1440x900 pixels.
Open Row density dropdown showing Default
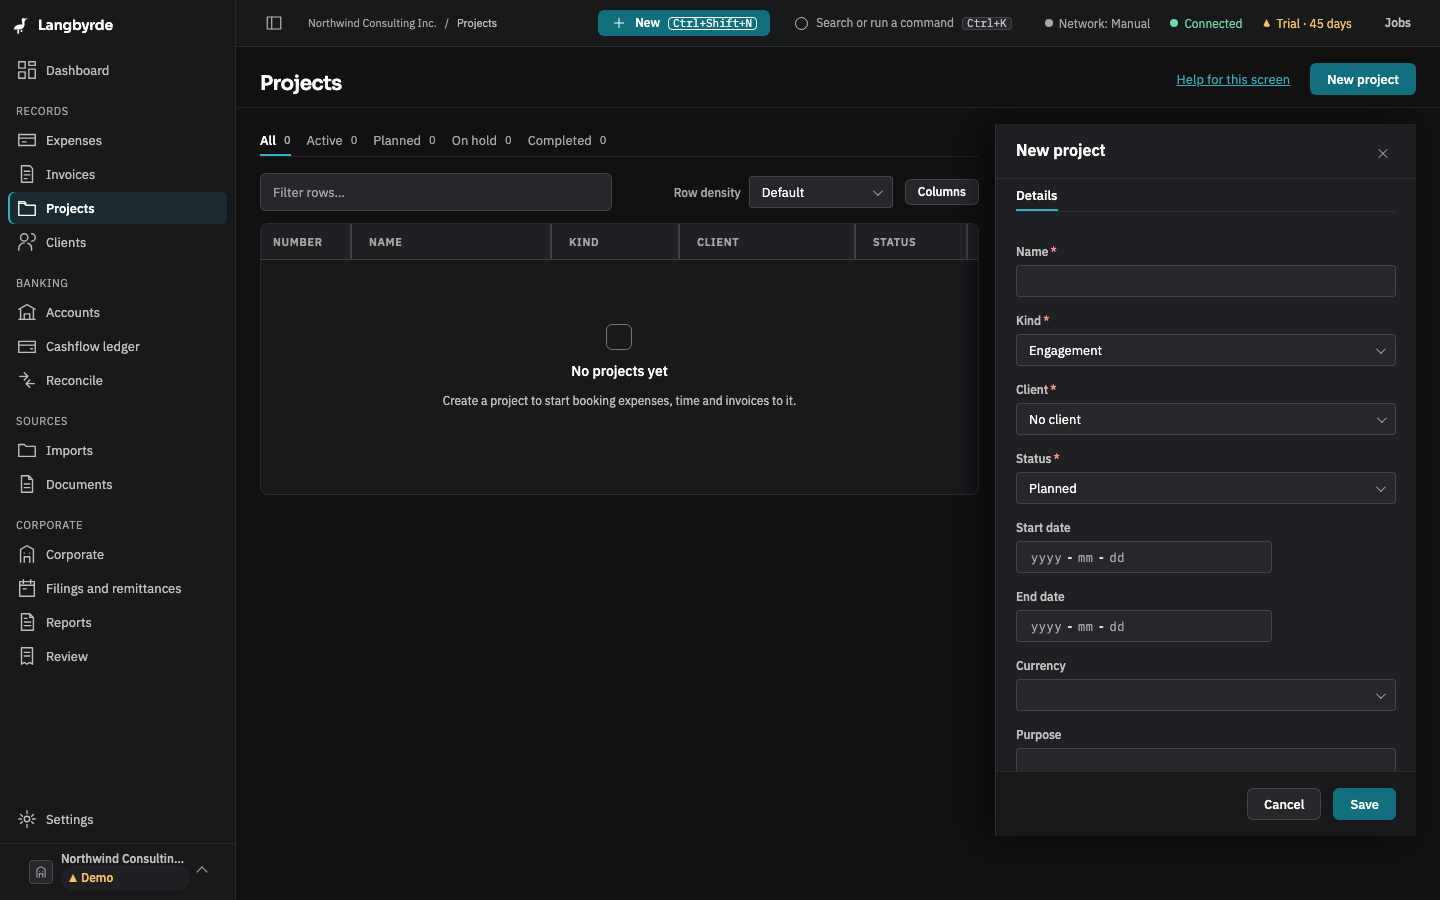(x=821, y=192)
